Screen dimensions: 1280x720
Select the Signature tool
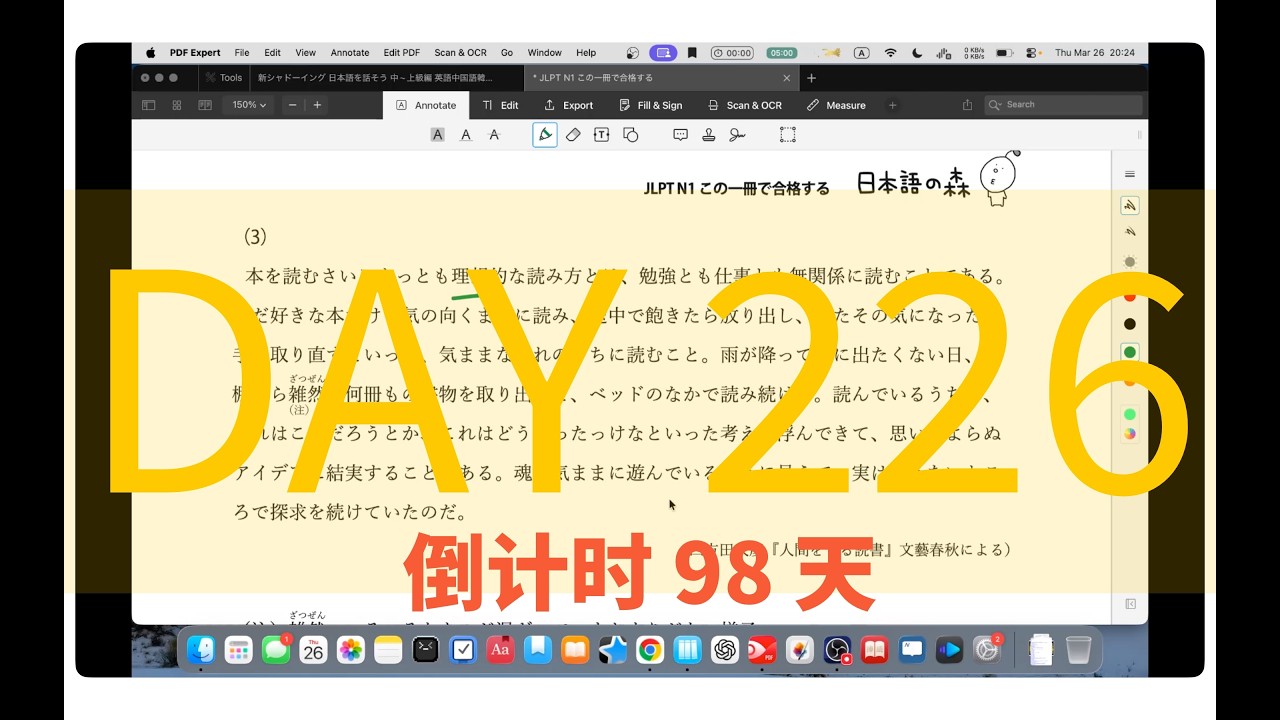[x=737, y=134]
